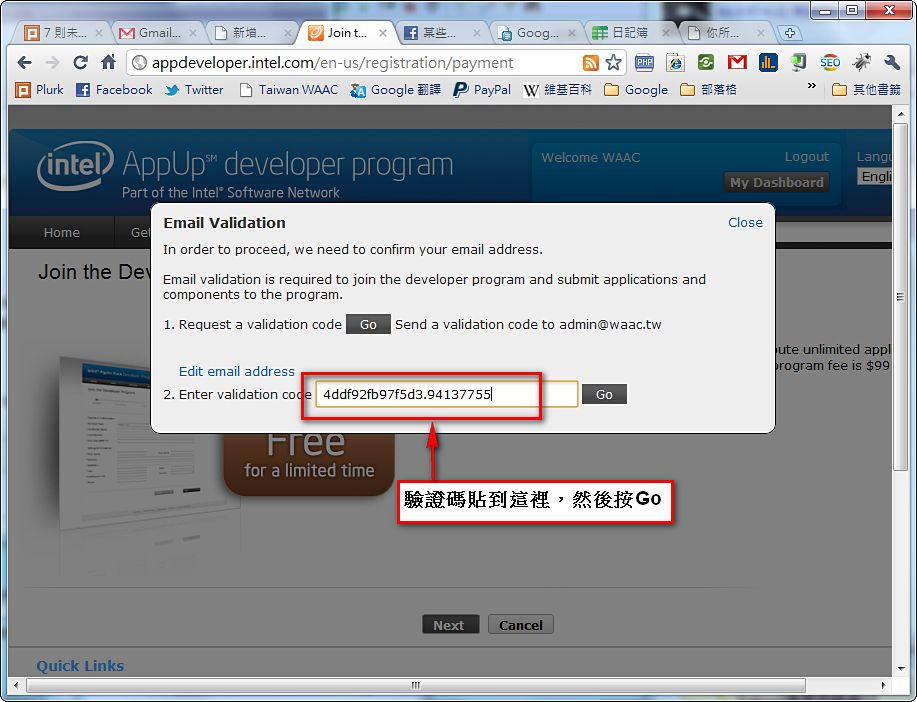The height and width of the screenshot is (702, 917).
Task: Click the IE Tab extension icon
Action: 675,62
